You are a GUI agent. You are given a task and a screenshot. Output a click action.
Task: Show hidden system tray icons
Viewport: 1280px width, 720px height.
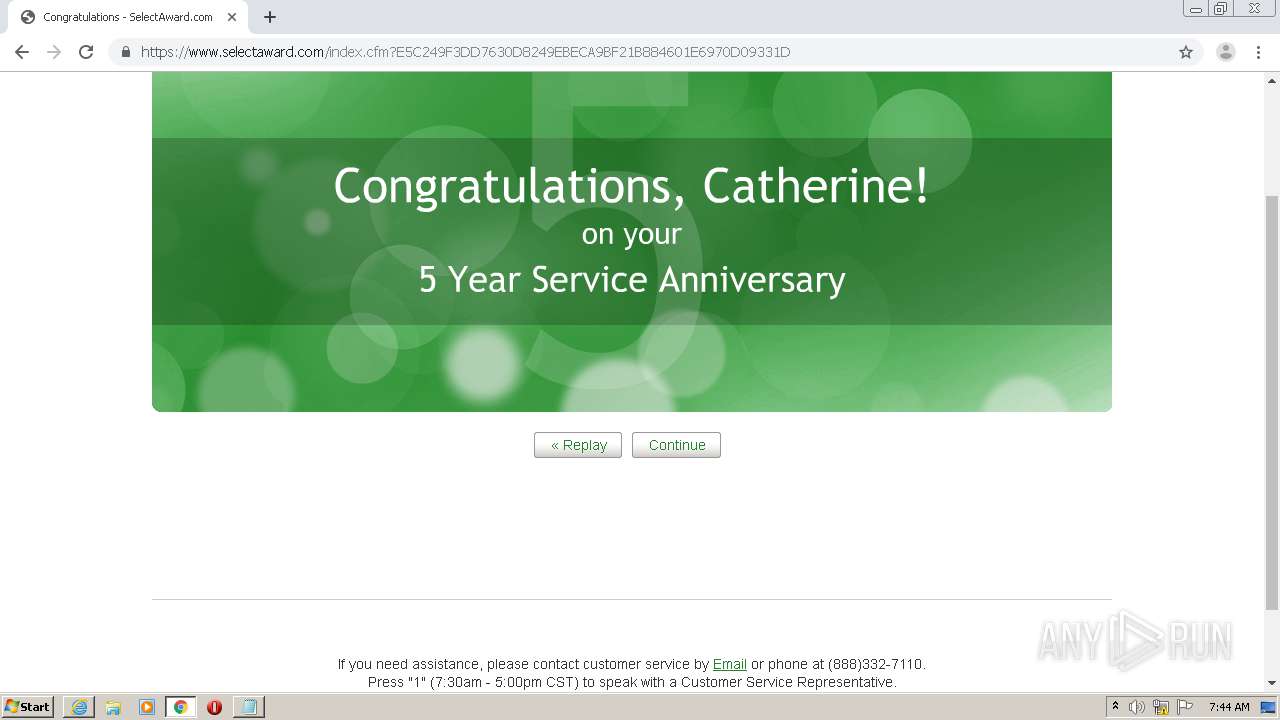[x=1116, y=707]
